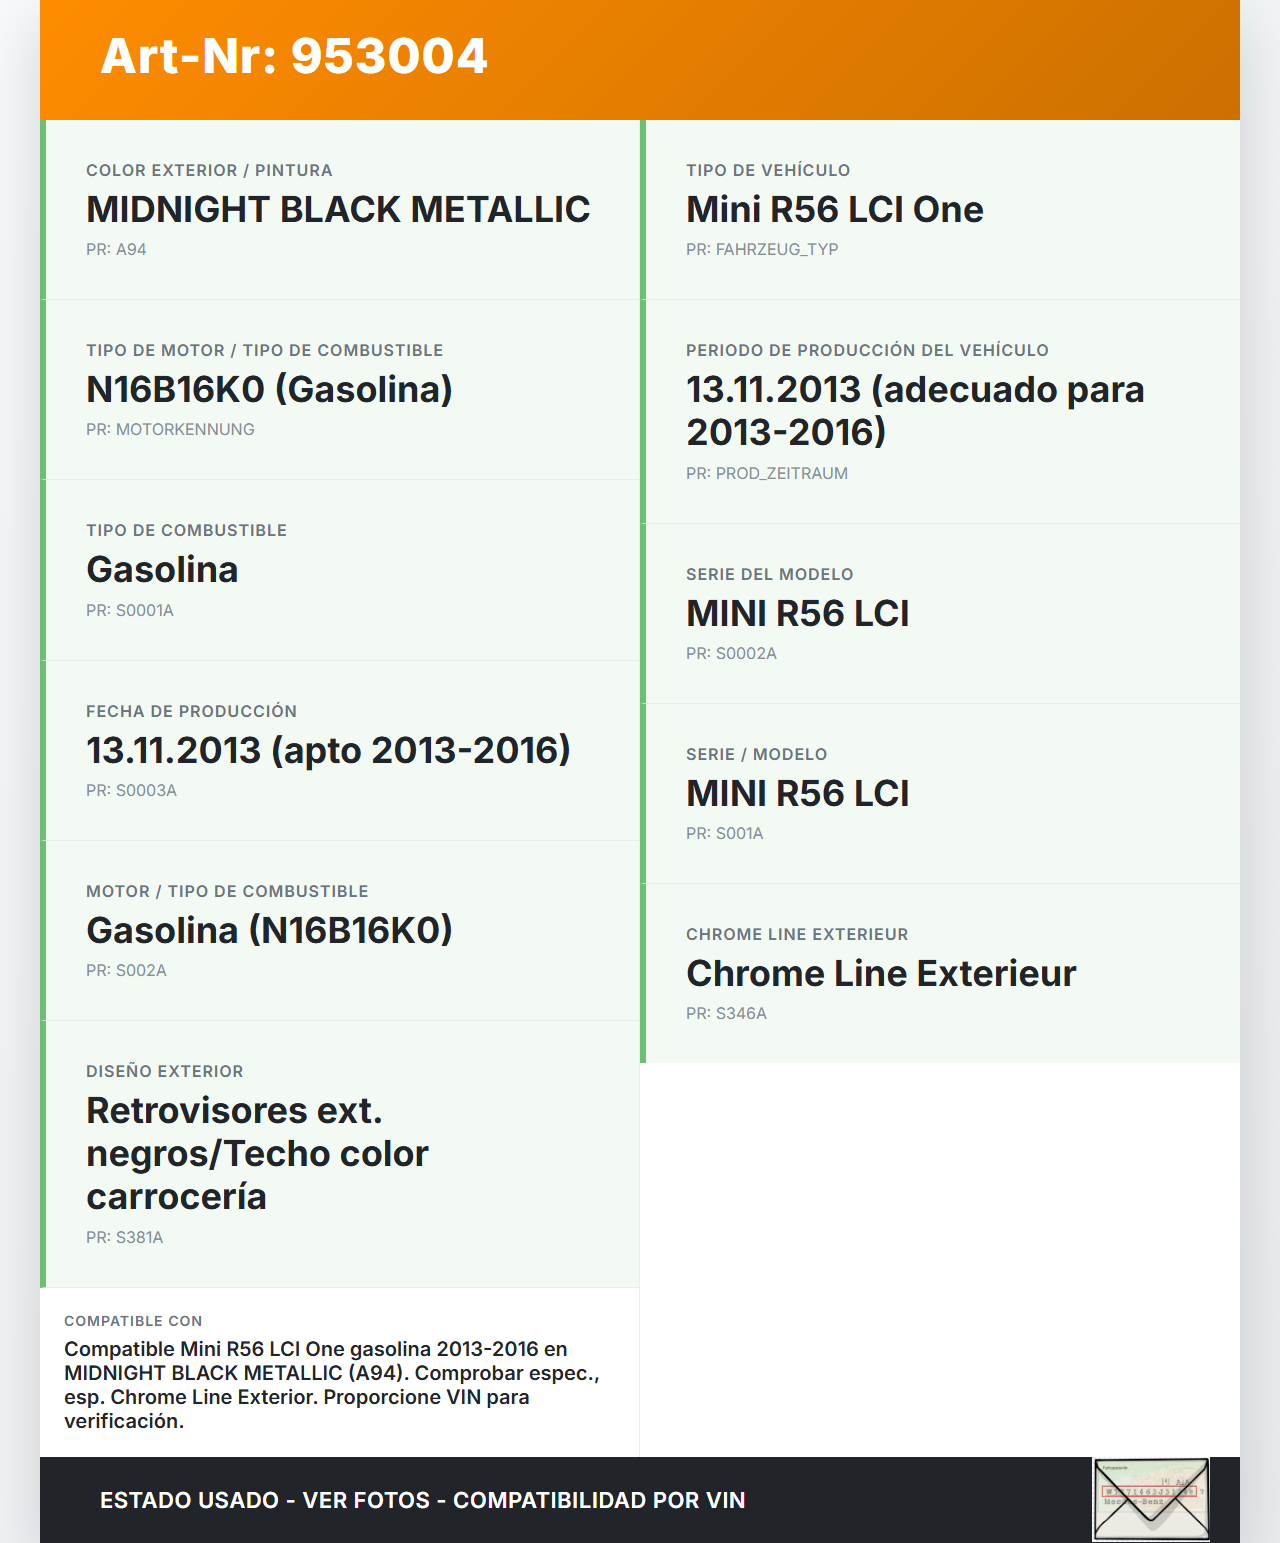The width and height of the screenshot is (1280, 1543).
Task: Select the N16B16K0 (Gasolina) engine value
Action: coord(269,390)
